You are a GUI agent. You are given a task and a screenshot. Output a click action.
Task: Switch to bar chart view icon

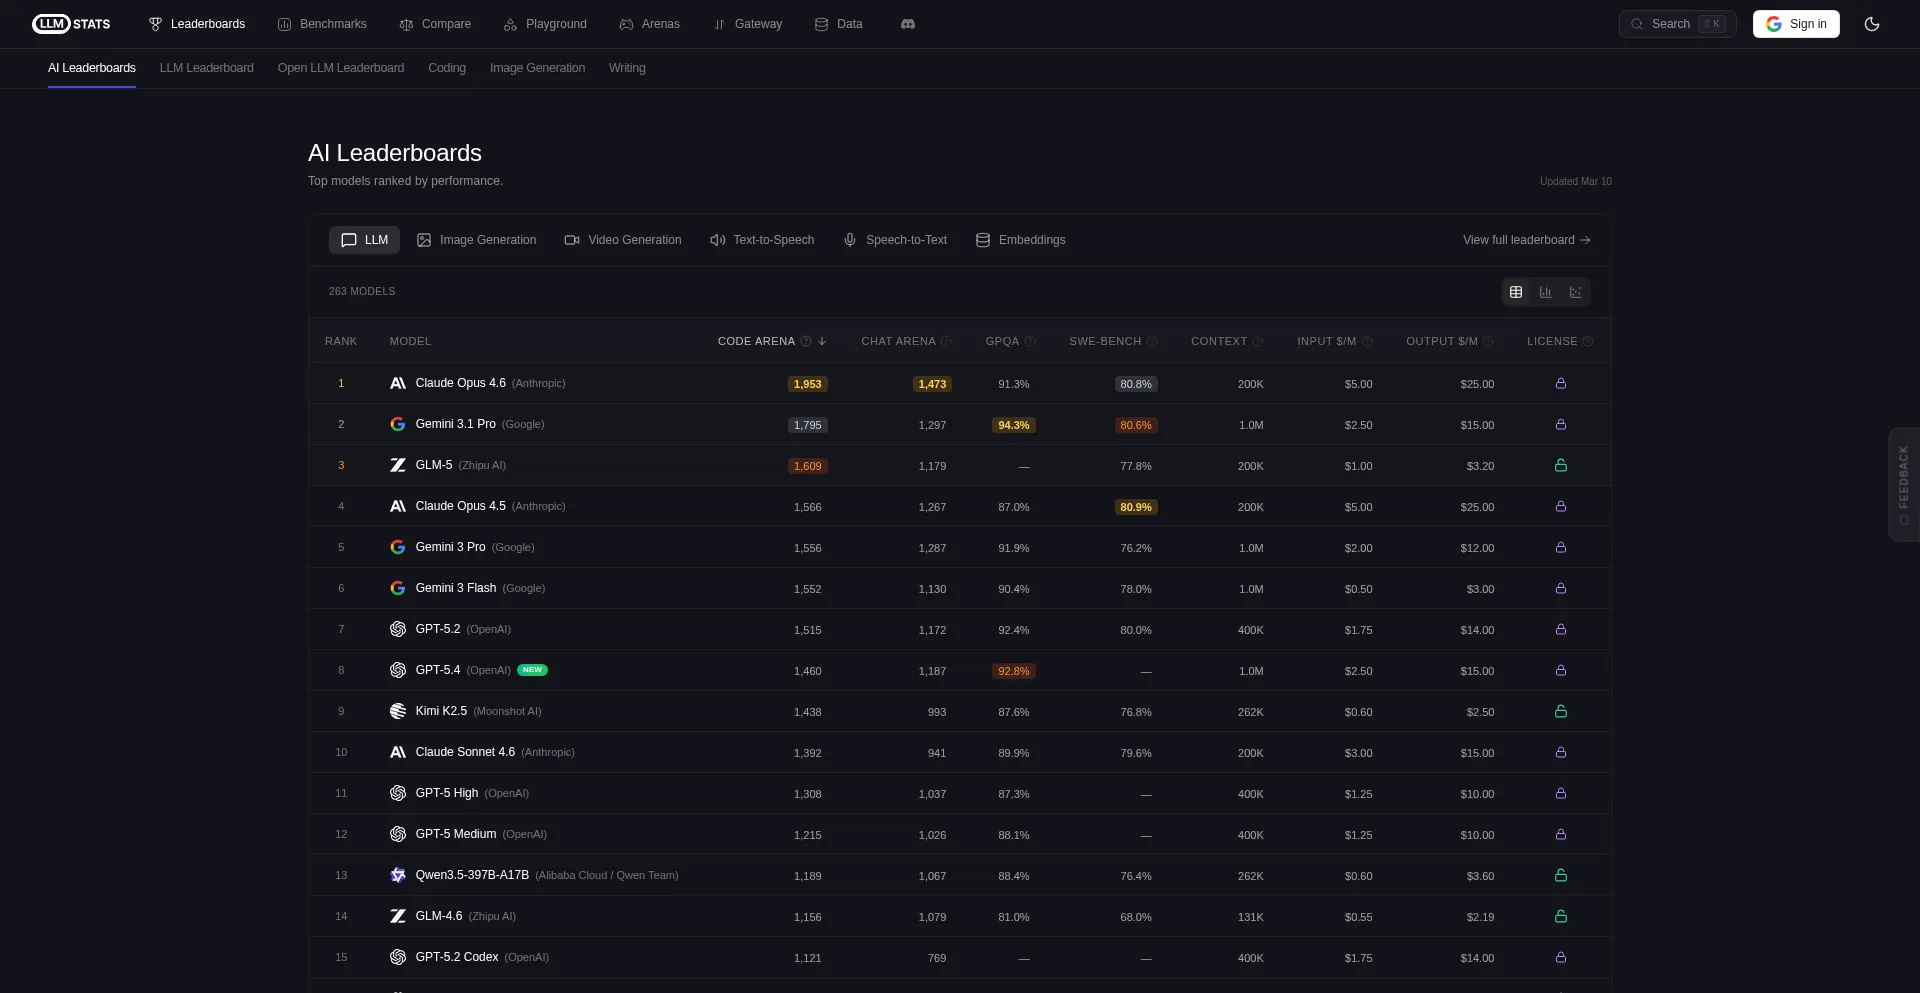1546,292
